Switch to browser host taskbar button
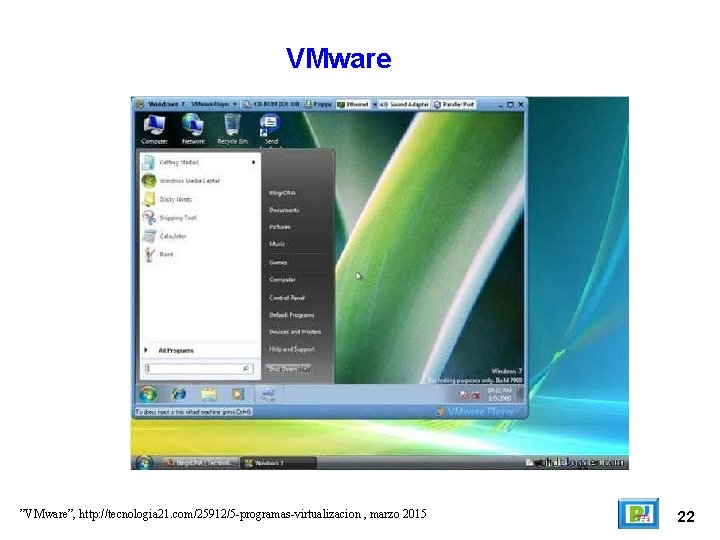Screen dimensions: 720x540 point(202,463)
